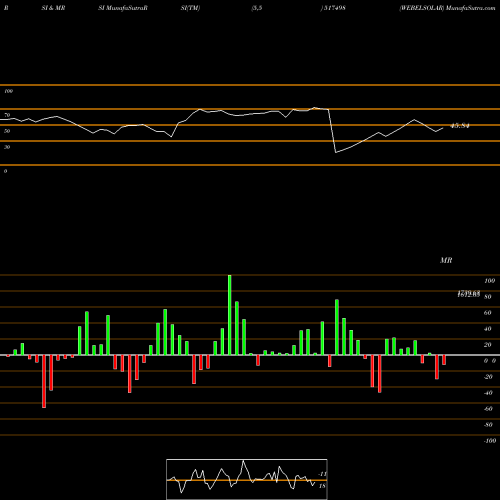Image resolution: width=500 pixels, height=500 pixels.
Task: Click the -80 label on MR axis
Action: coord(488,425)
